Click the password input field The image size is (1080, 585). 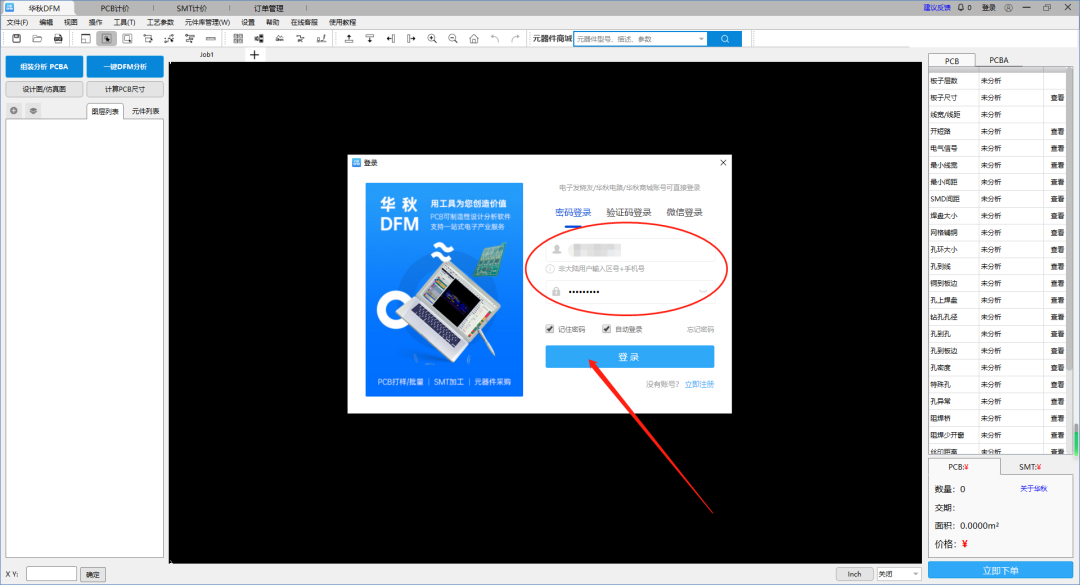tap(630, 291)
